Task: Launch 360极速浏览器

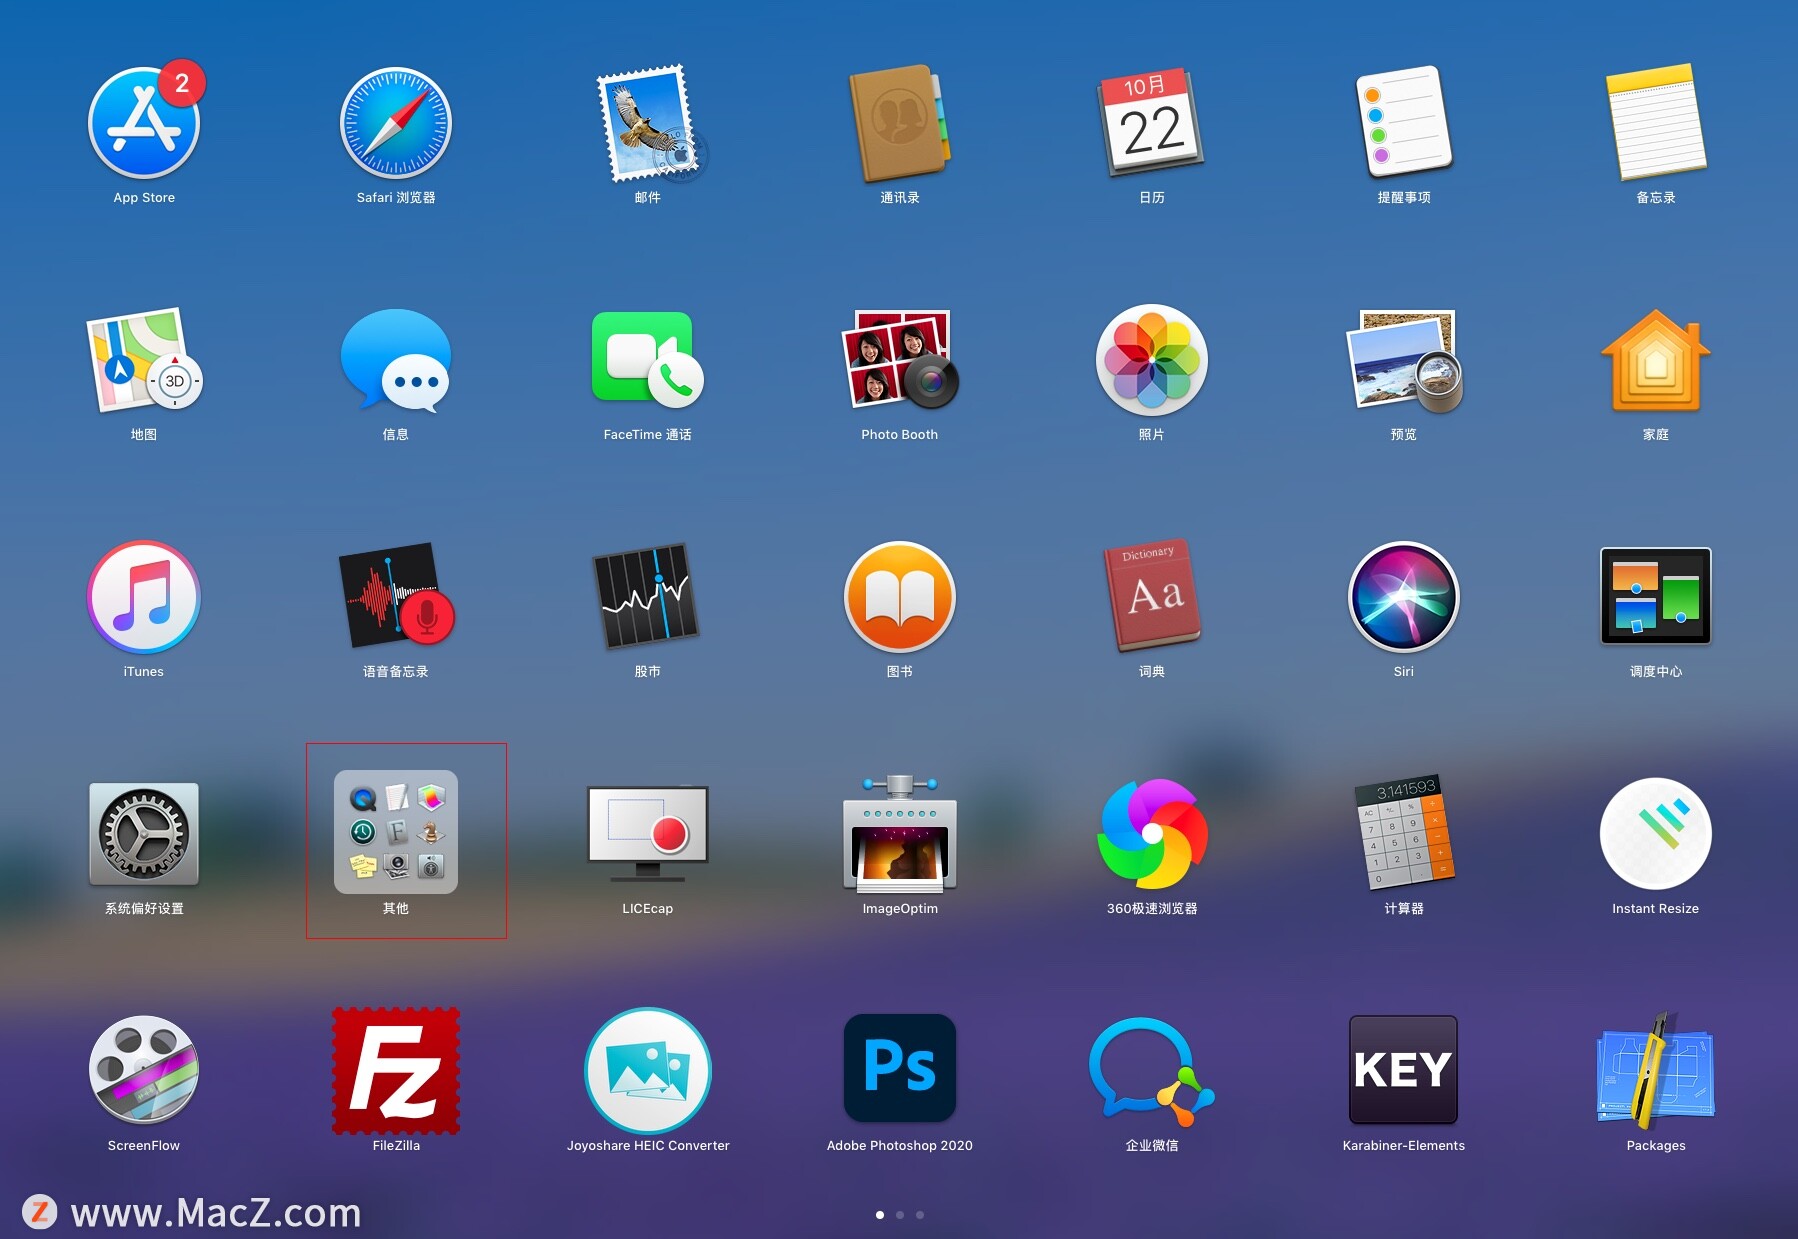Action: click(x=1152, y=834)
